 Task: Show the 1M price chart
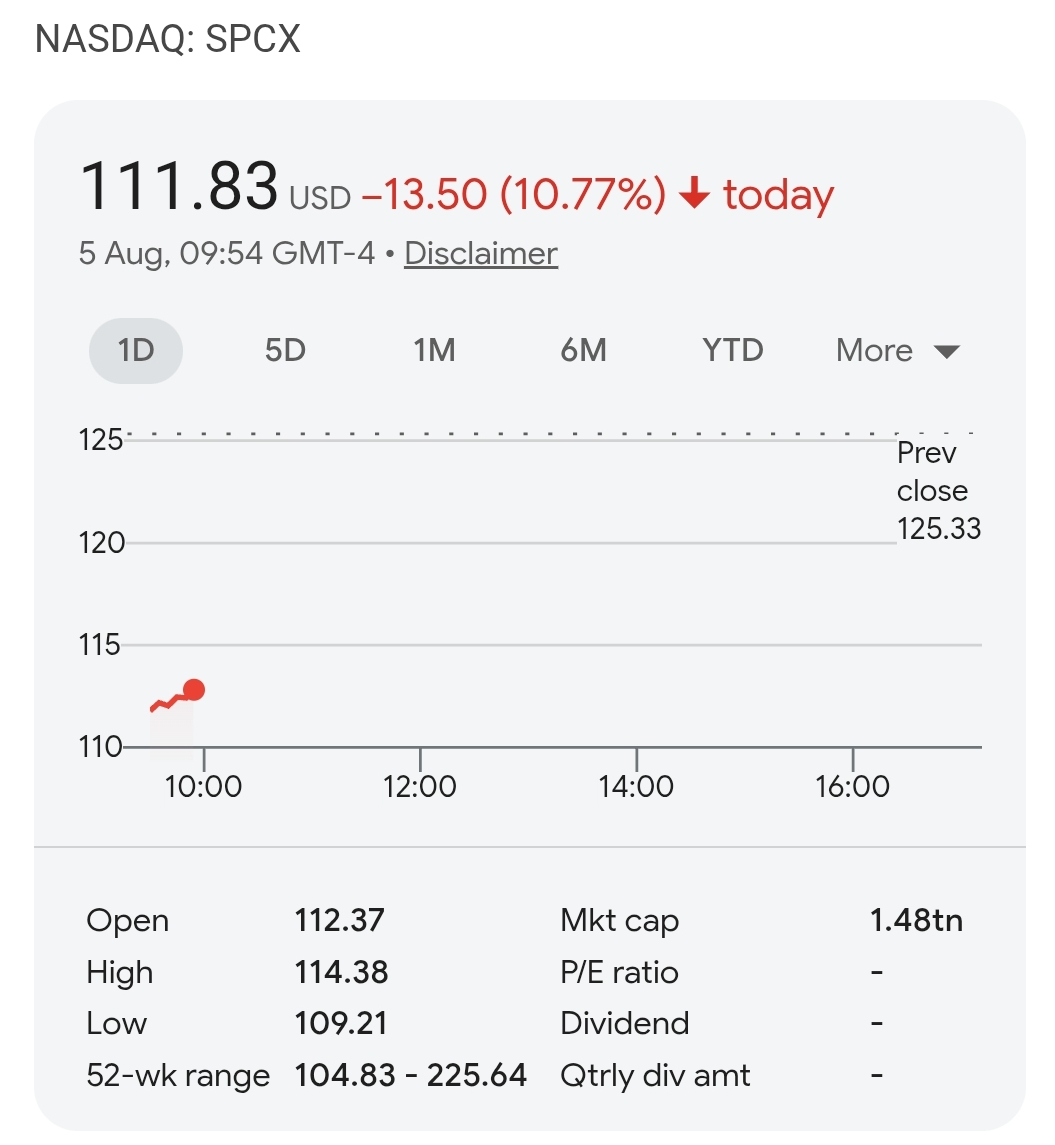click(434, 351)
